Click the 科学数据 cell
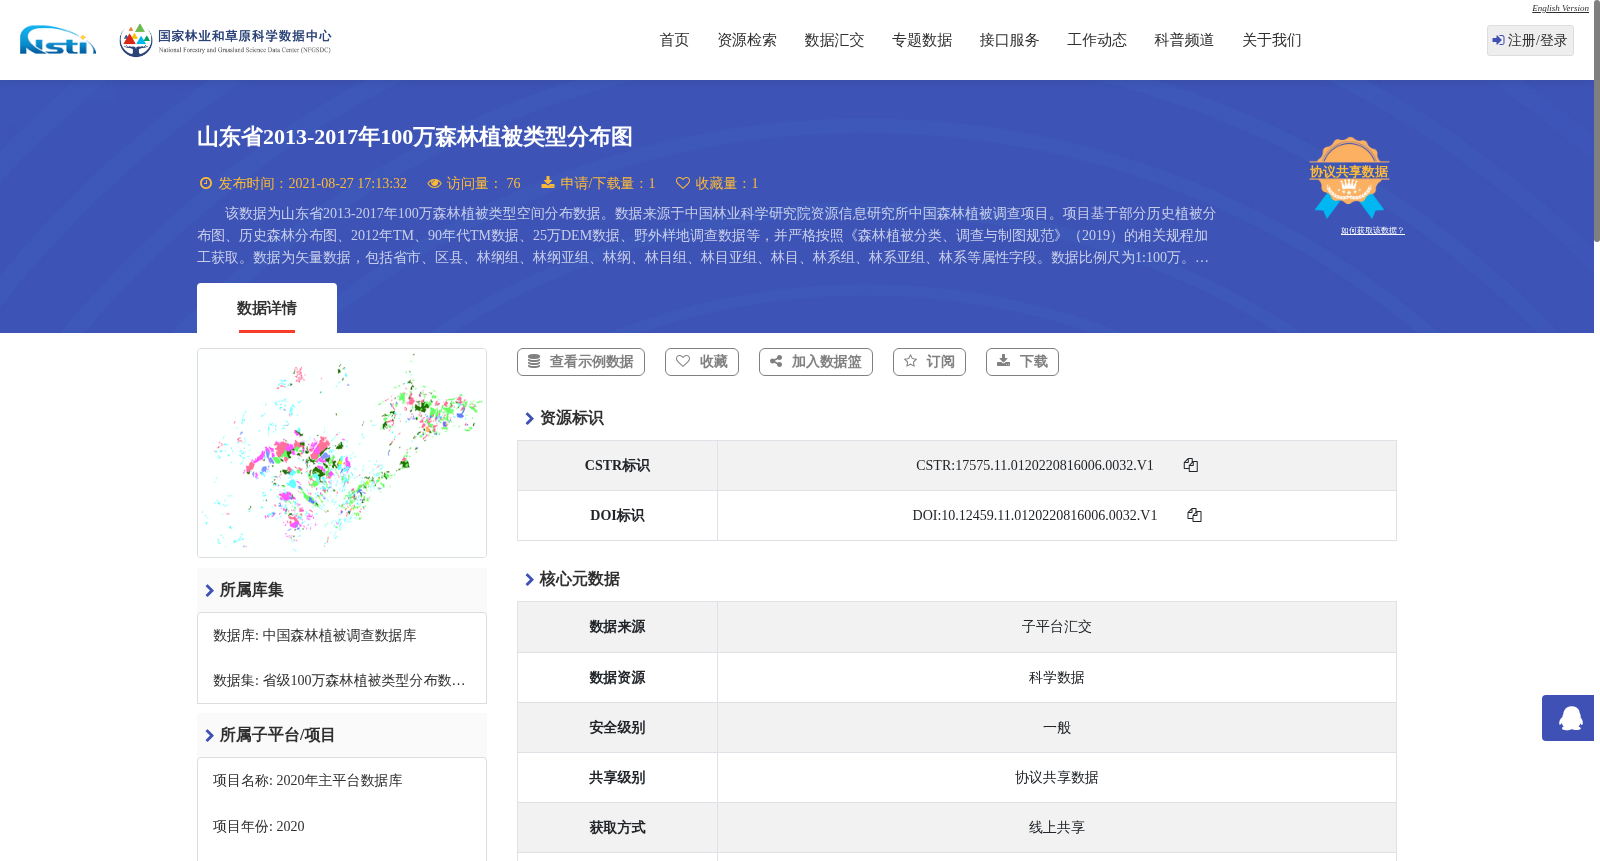This screenshot has height=861, width=1600. (1057, 678)
